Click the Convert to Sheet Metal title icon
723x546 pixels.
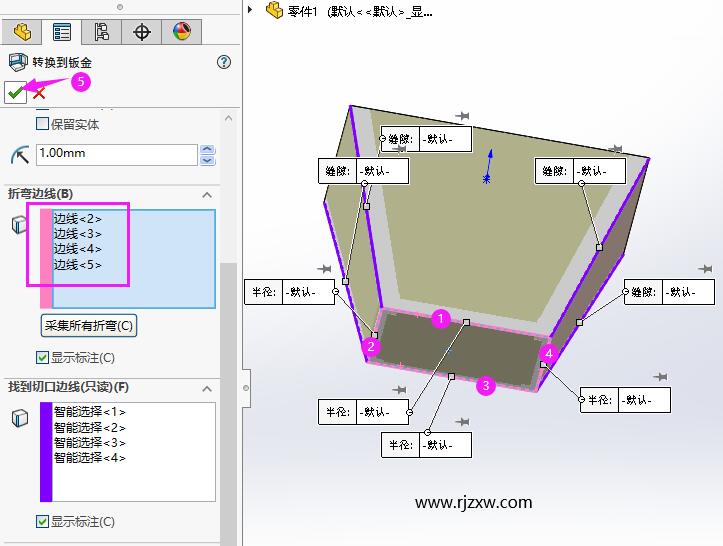tap(18, 62)
